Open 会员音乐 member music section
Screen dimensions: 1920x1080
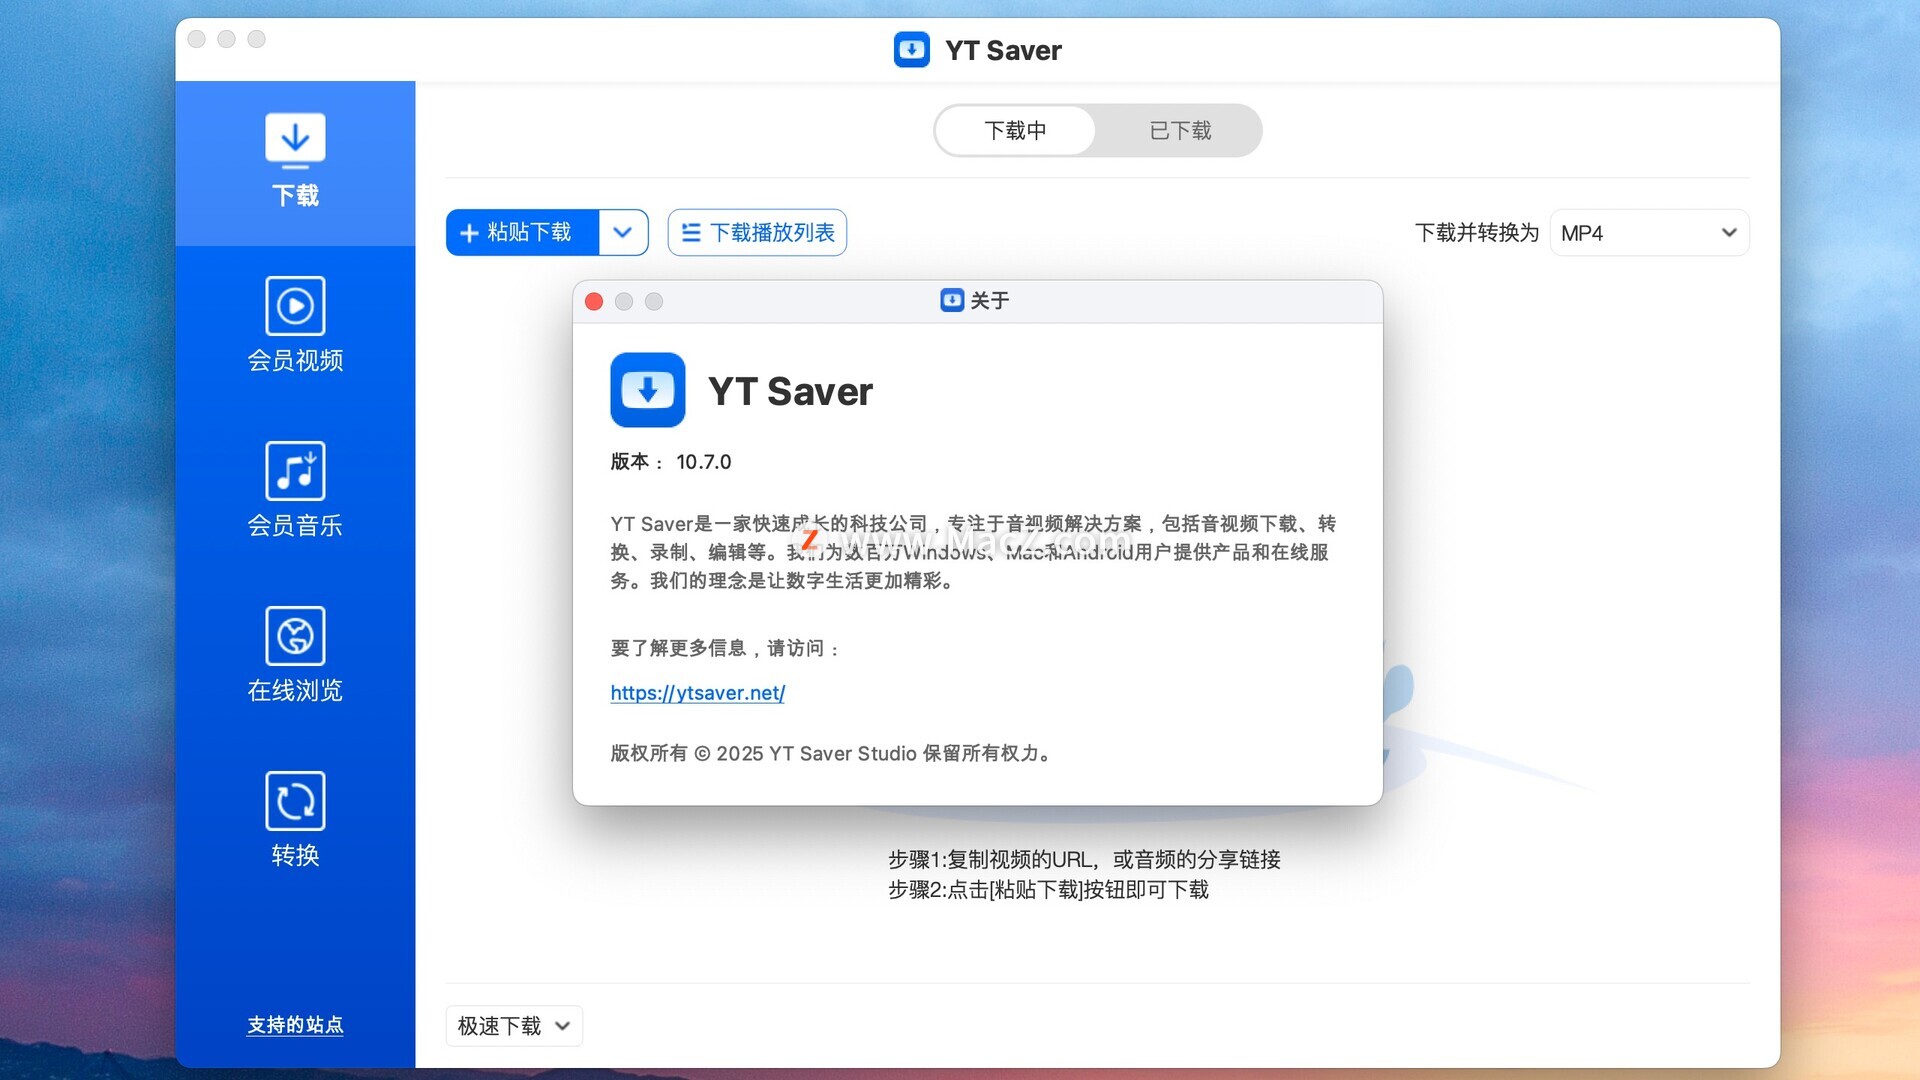click(295, 490)
